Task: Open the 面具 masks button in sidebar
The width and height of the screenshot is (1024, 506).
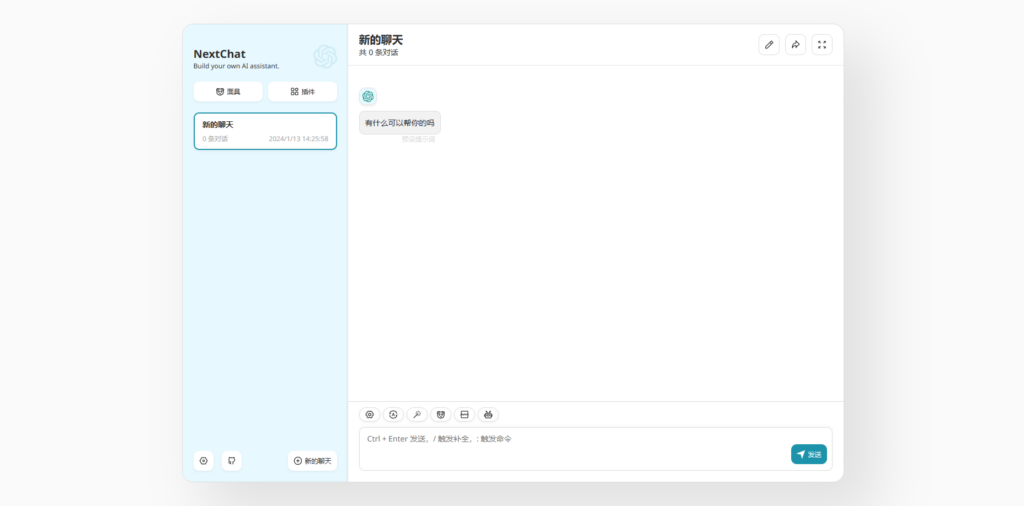Action: click(x=228, y=92)
